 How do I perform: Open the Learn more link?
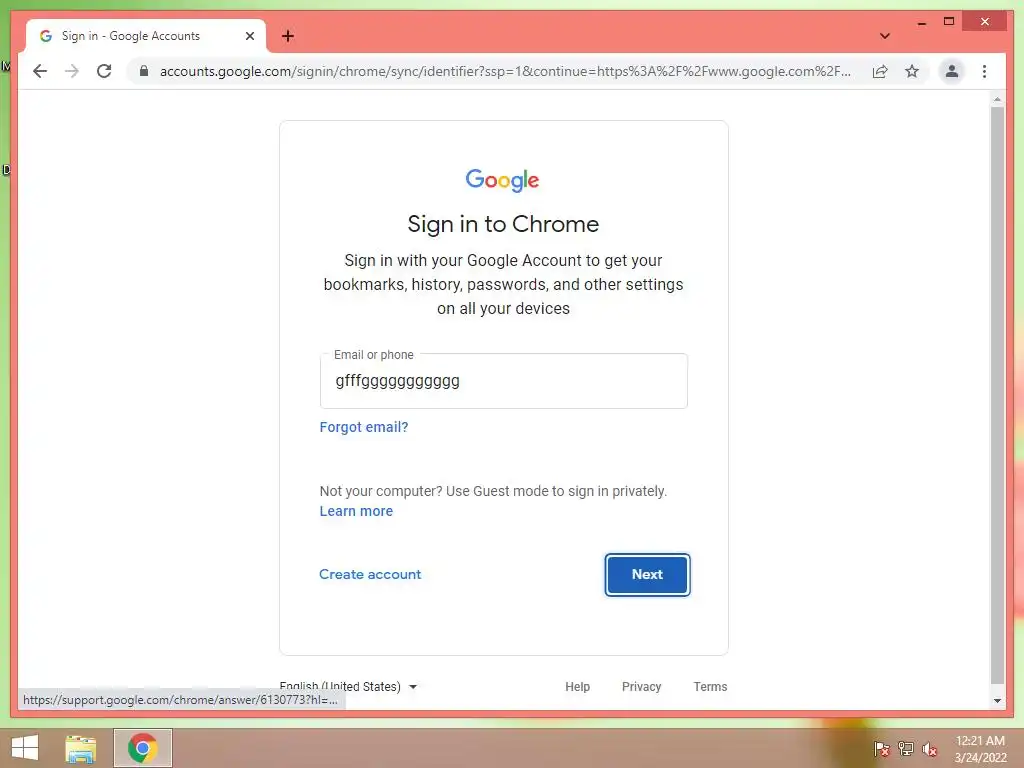356,511
